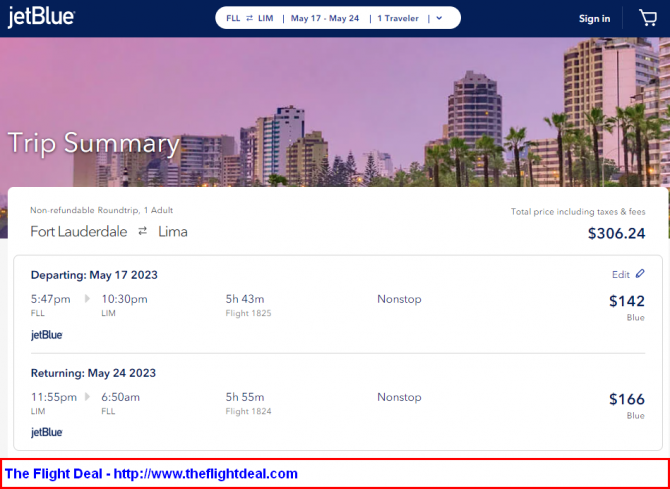The width and height of the screenshot is (670, 489).
Task: Click the Sign in link
Action: [x=594, y=18]
